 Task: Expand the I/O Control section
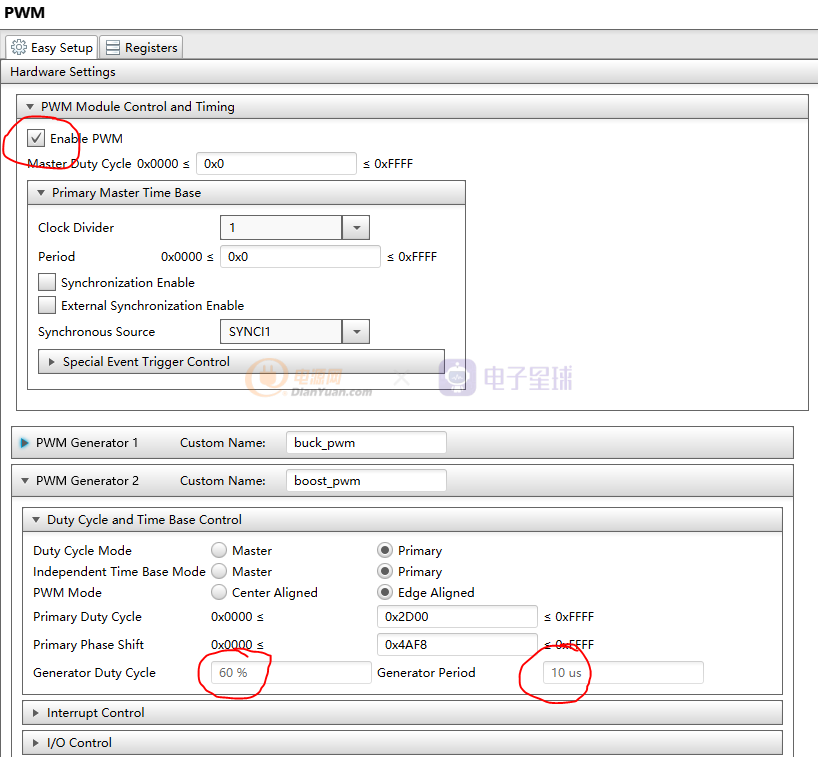coord(36,743)
